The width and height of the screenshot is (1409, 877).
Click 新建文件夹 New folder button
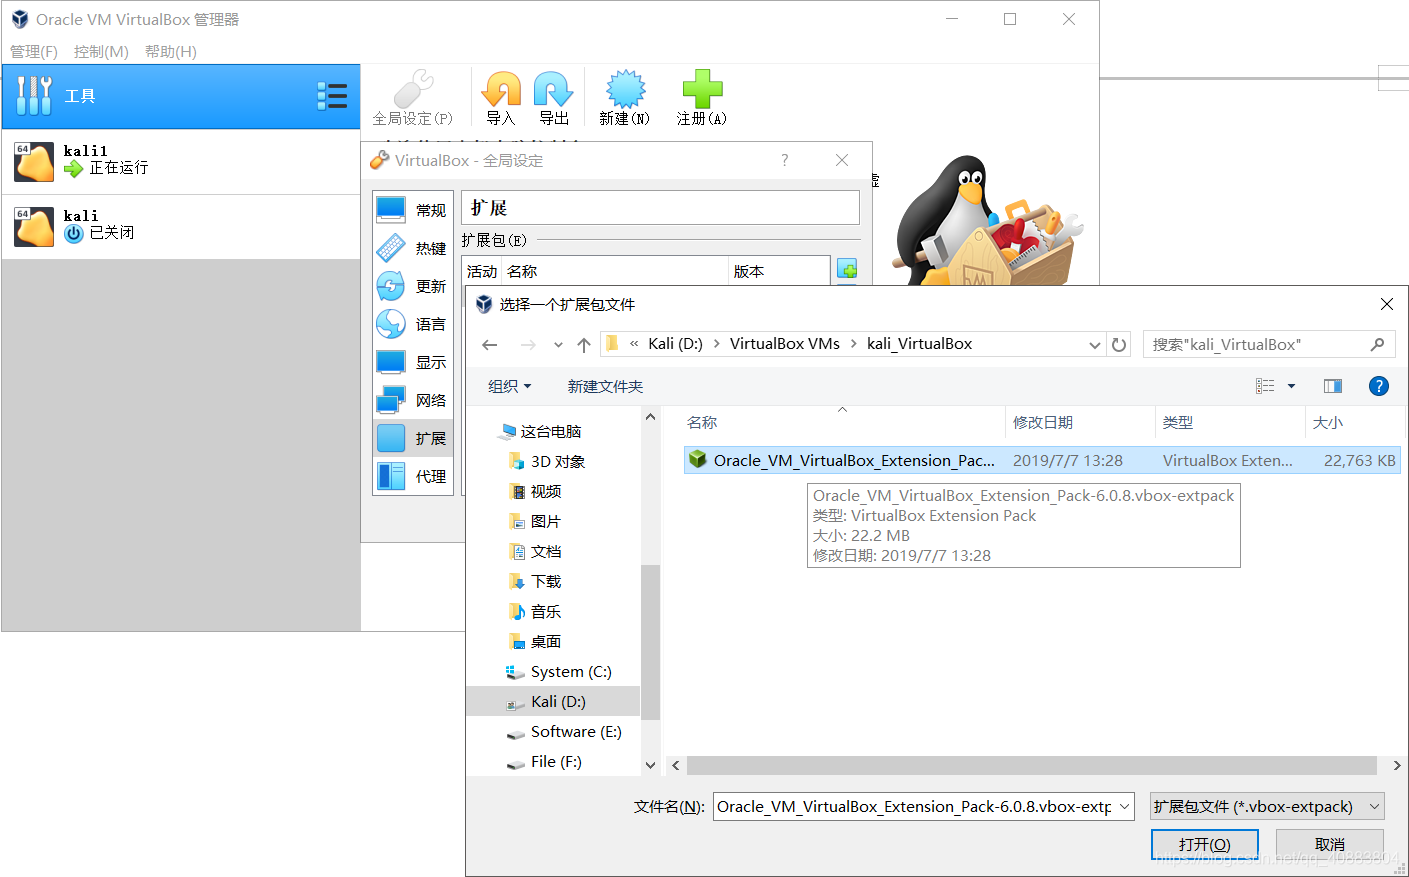(x=605, y=386)
